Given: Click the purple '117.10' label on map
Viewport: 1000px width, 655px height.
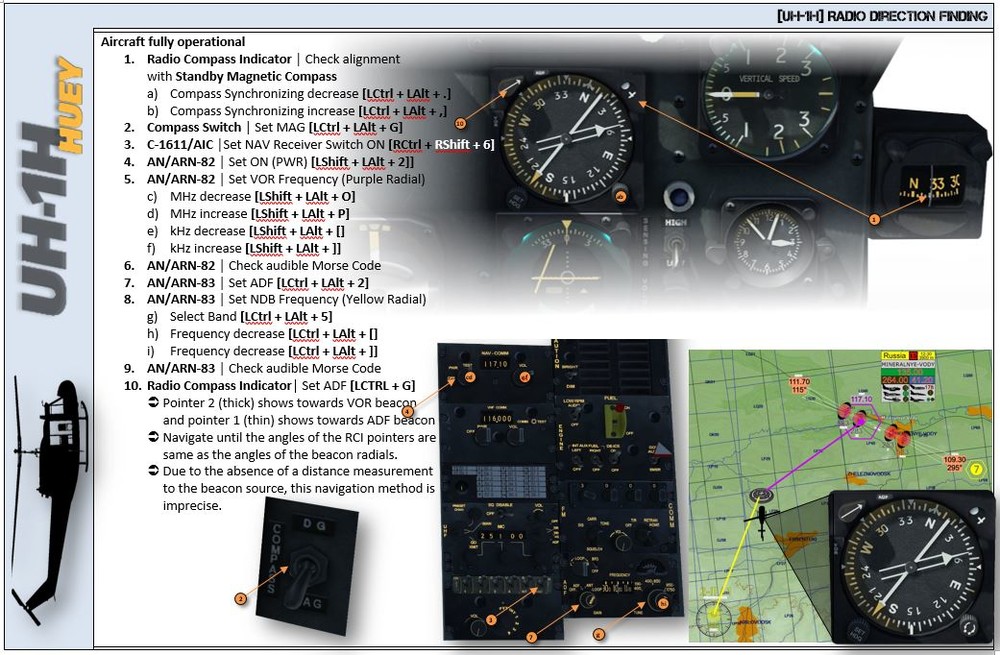Looking at the screenshot, I should (861, 400).
